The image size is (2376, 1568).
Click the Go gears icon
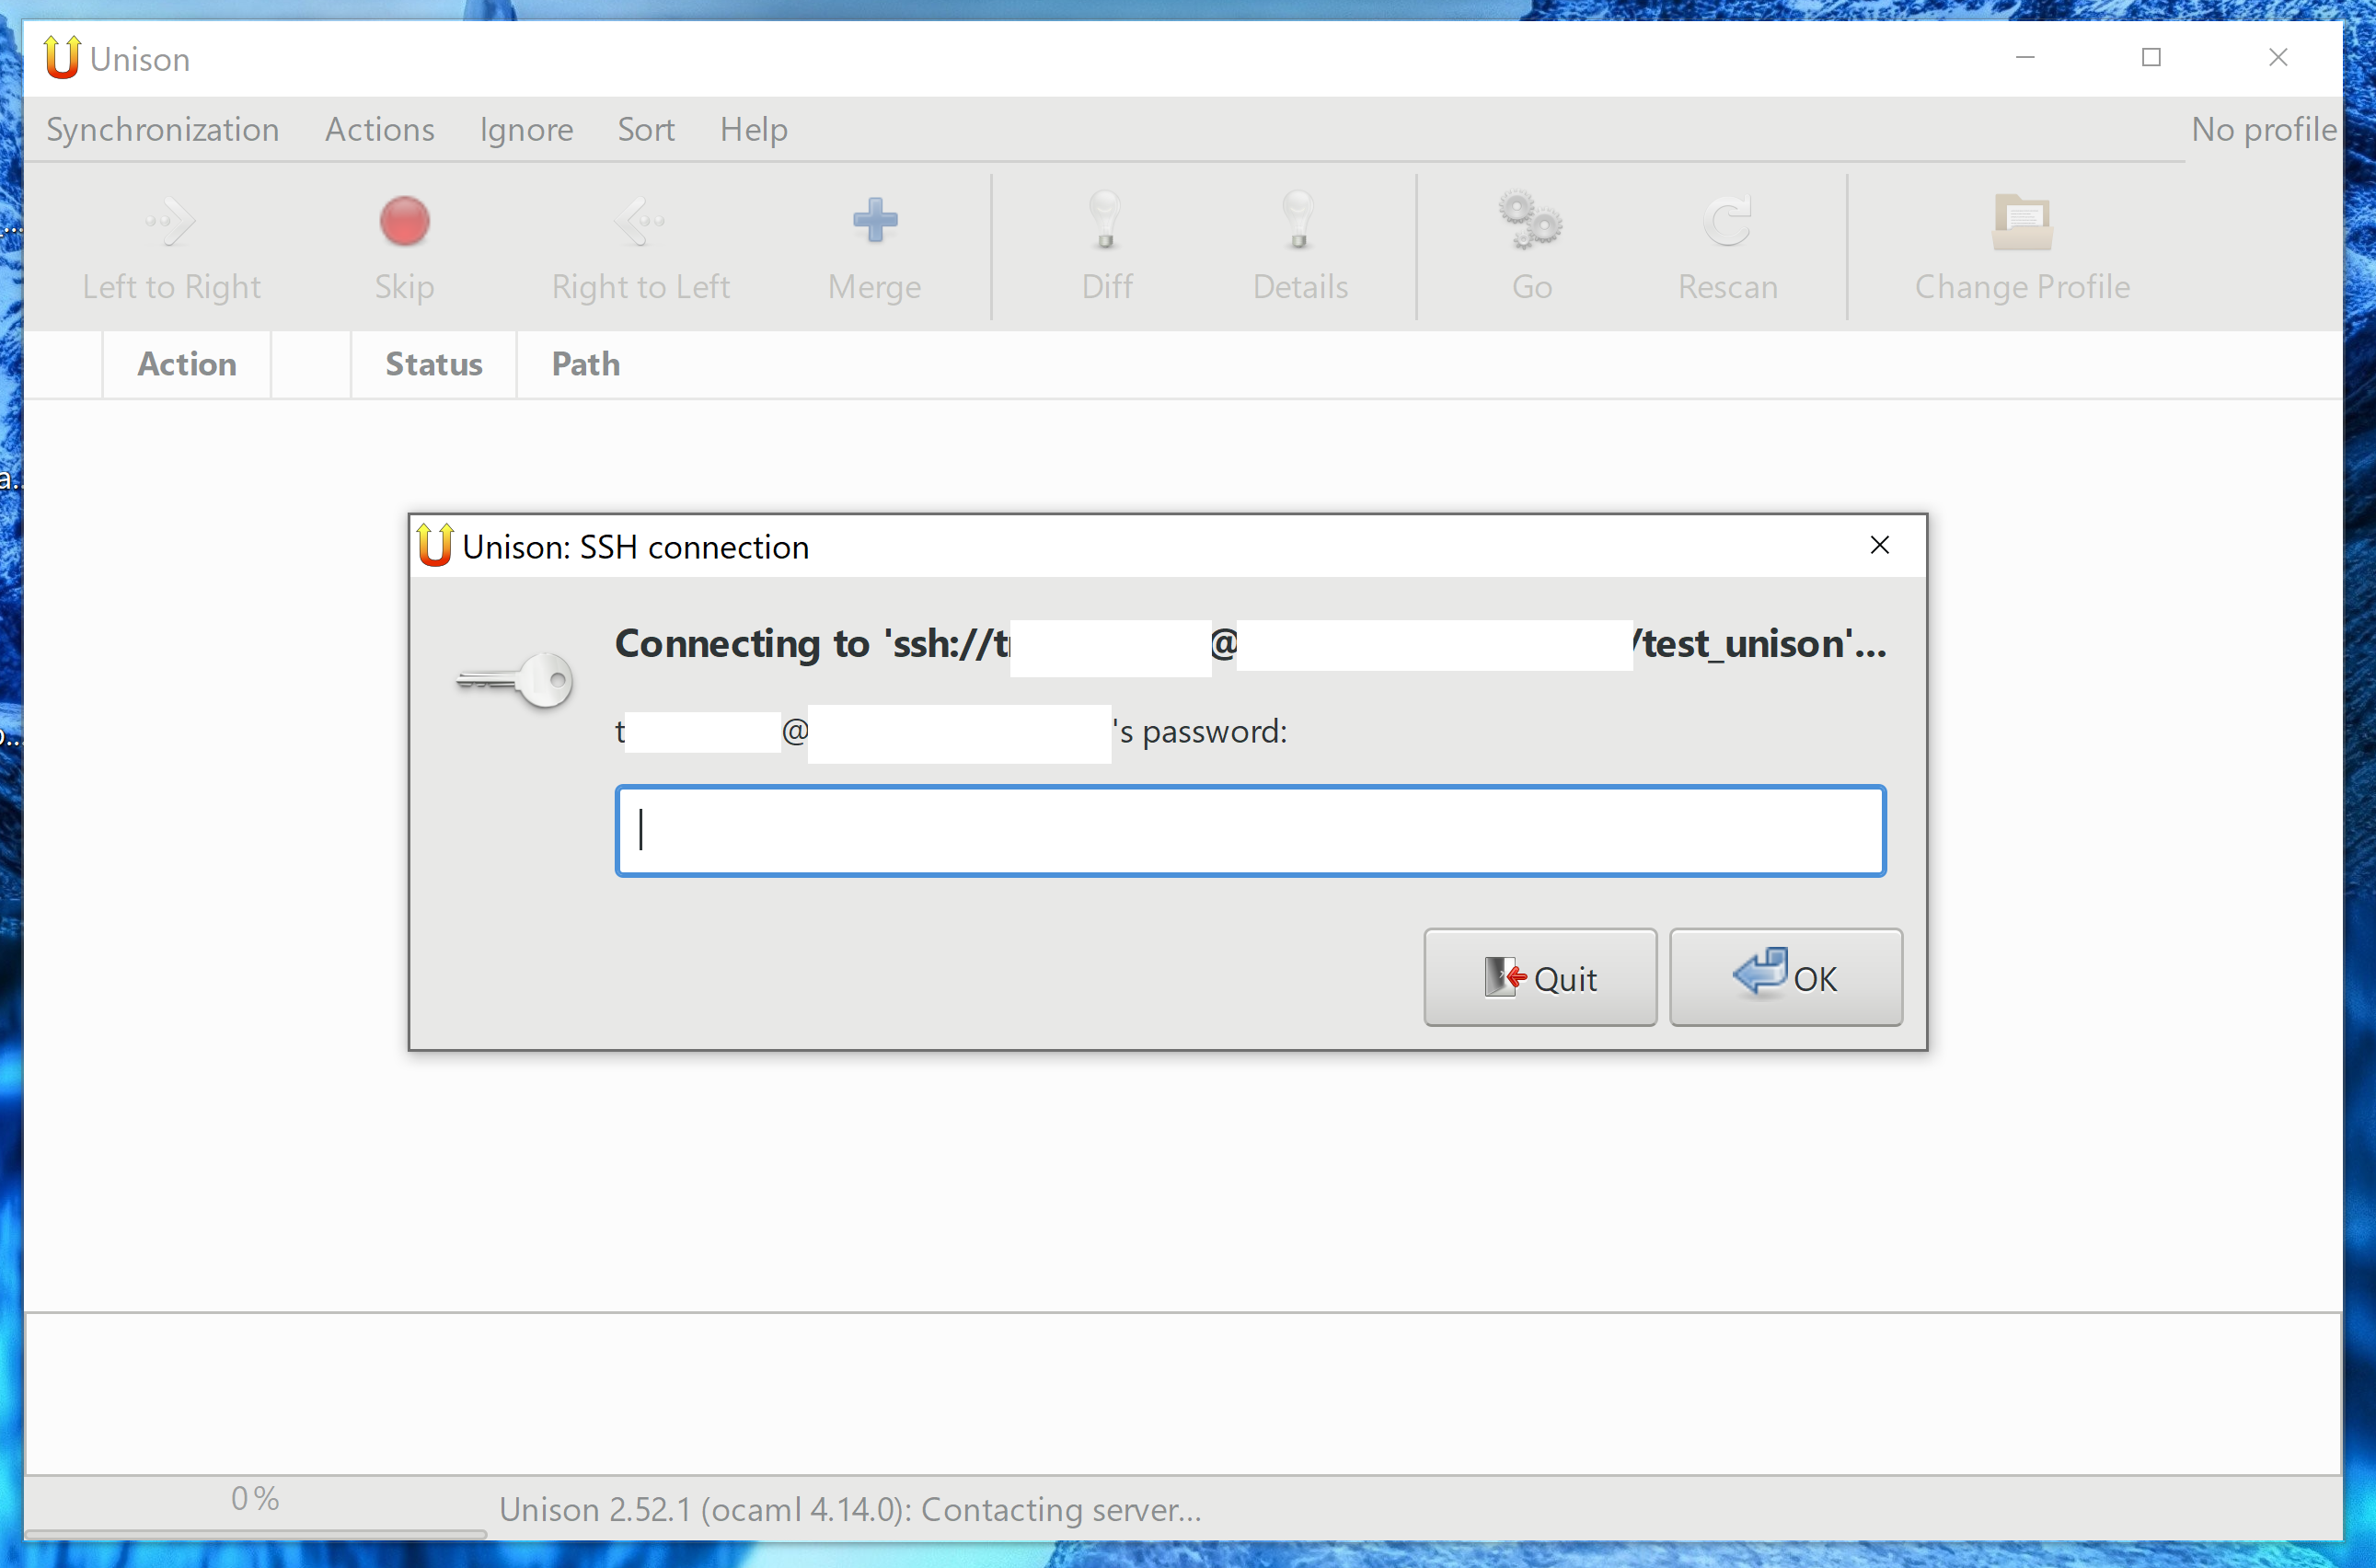(x=1530, y=222)
